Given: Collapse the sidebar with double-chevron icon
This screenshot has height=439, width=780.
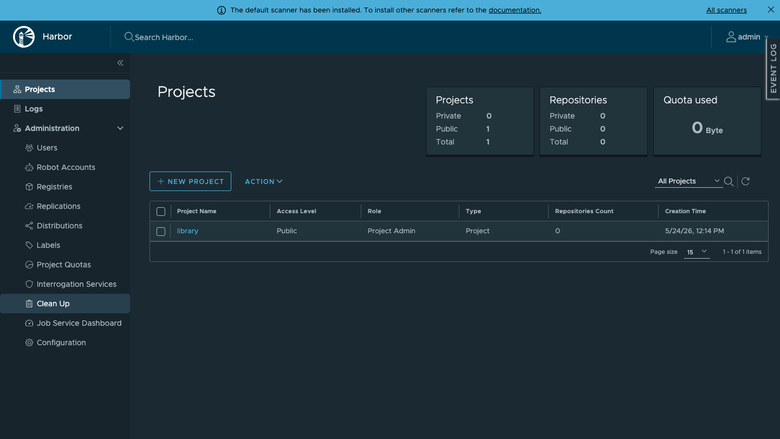Looking at the screenshot, I should point(120,63).
